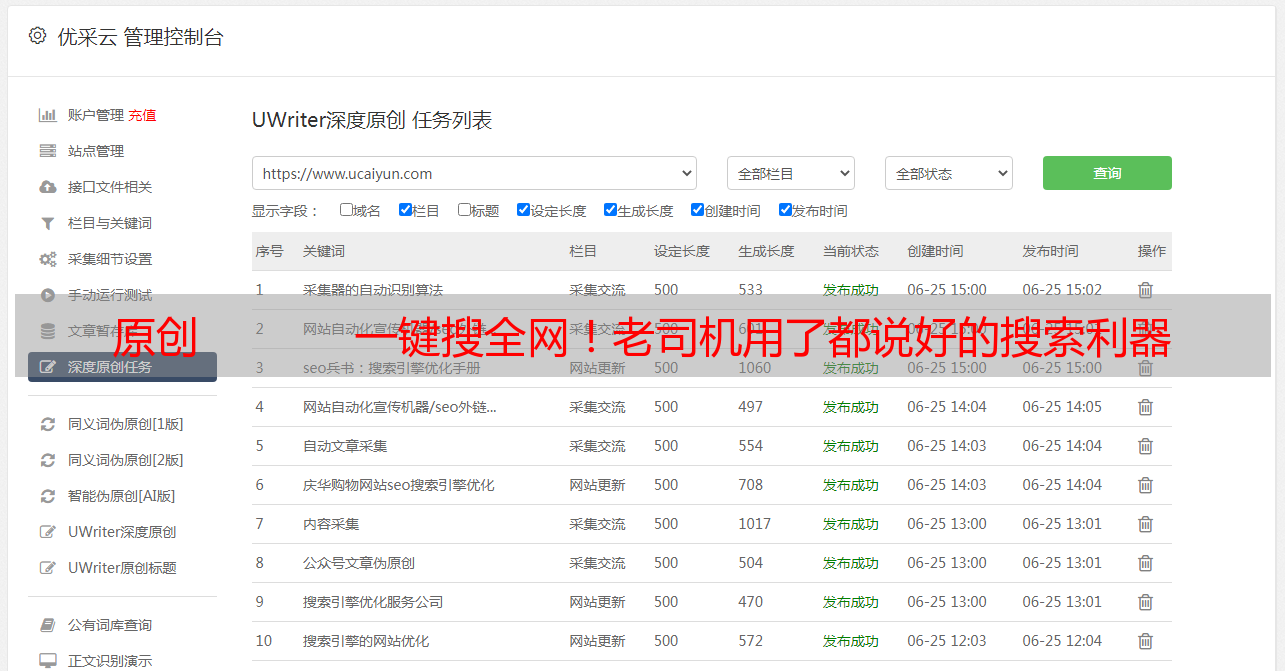Open the site URL dropdown https://www.ucaiyun.com

474,173
